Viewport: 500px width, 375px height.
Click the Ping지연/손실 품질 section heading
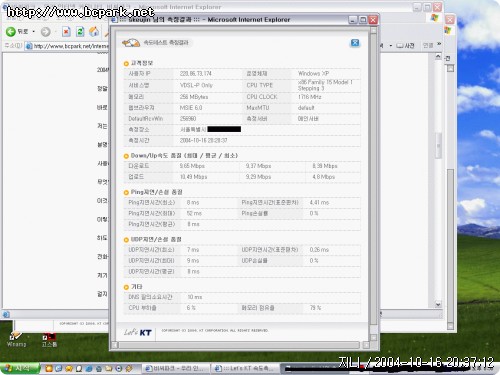pyautogui.click(x=156, y=192)
